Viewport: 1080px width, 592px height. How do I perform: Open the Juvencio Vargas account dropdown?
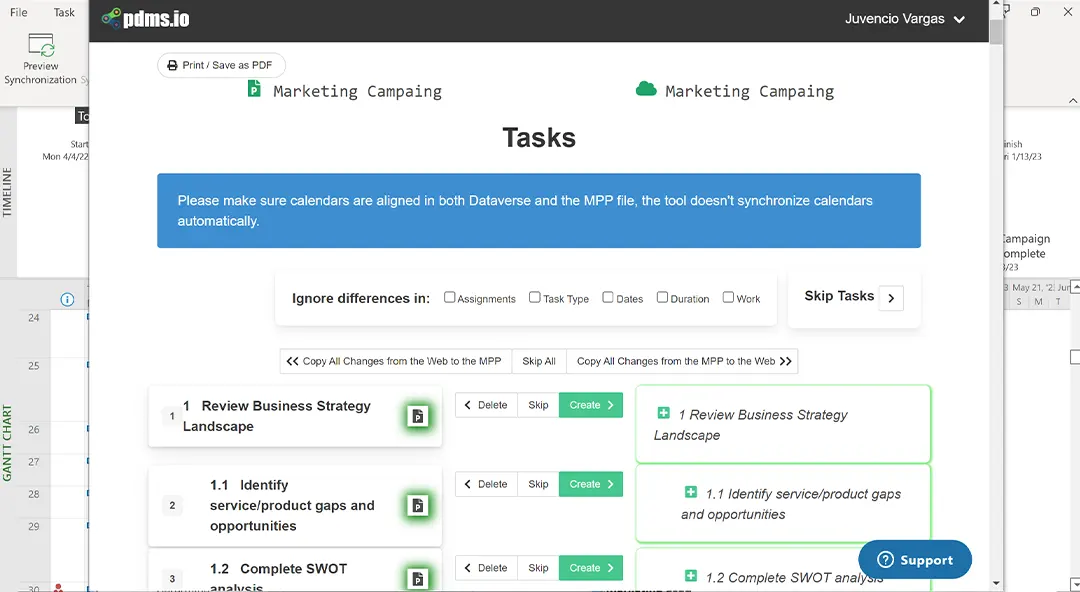coord(906,18)
